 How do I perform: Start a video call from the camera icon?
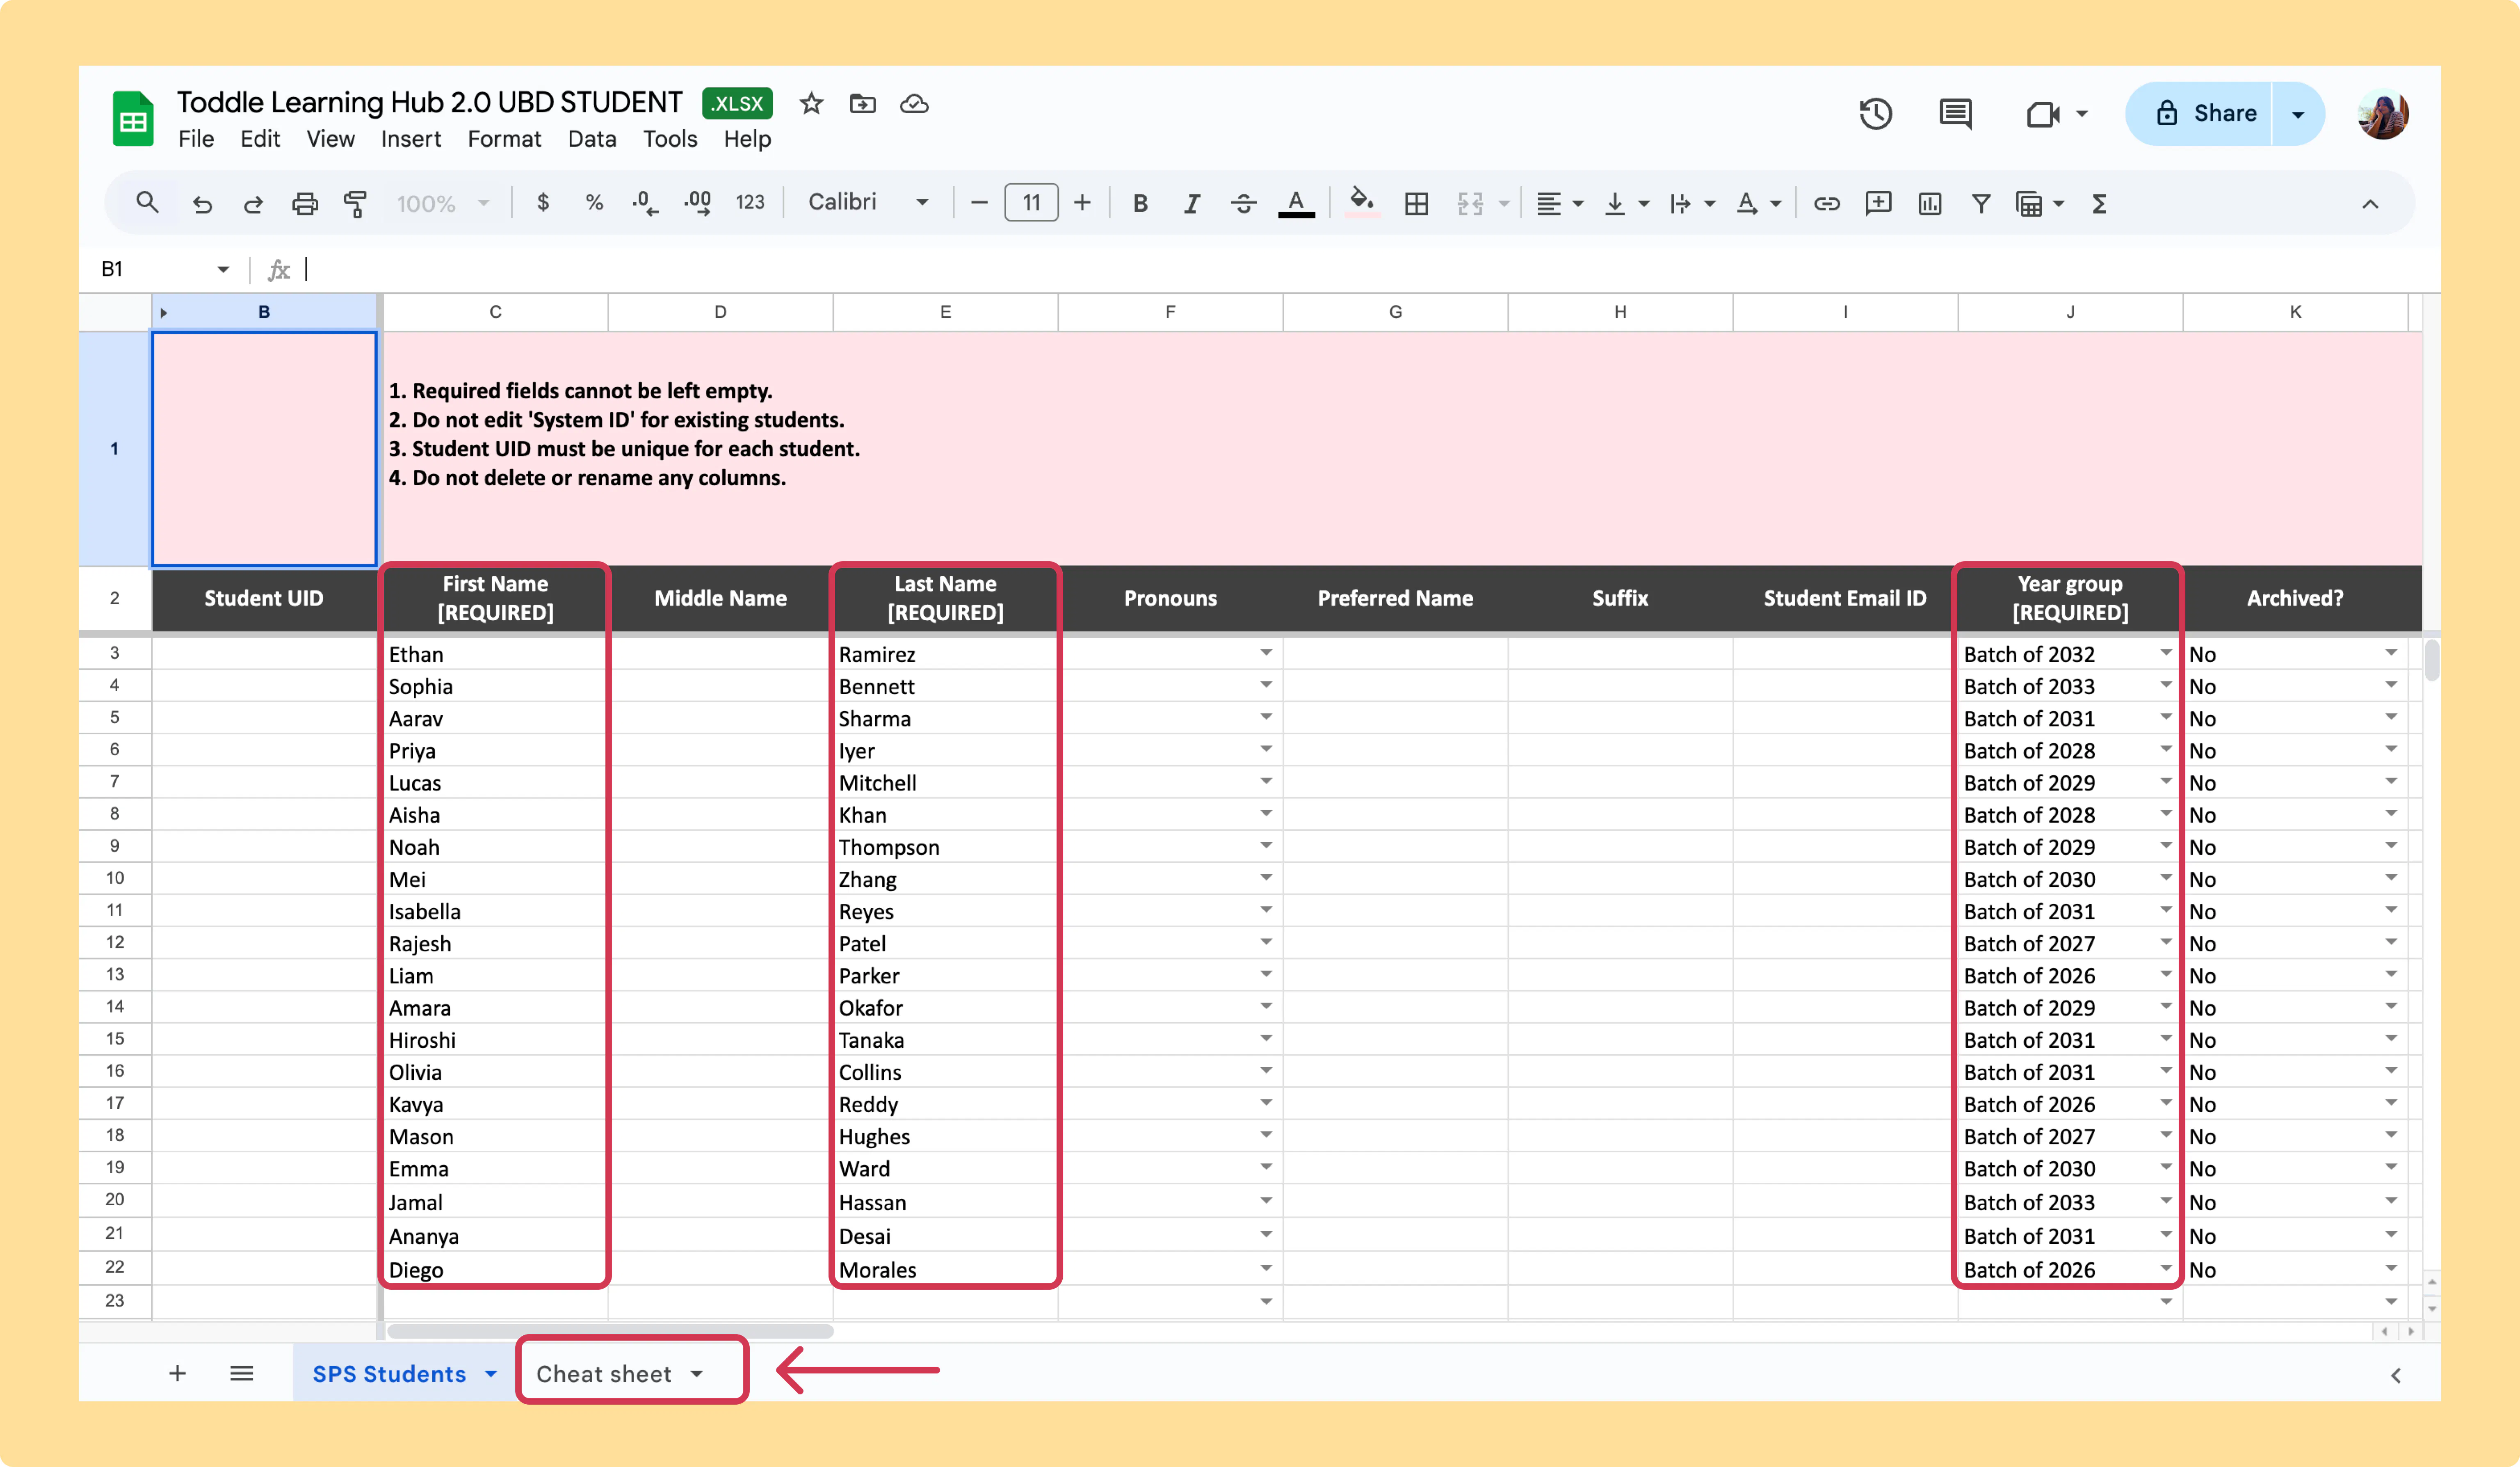pyautogui.click(x=2043, y=114)
